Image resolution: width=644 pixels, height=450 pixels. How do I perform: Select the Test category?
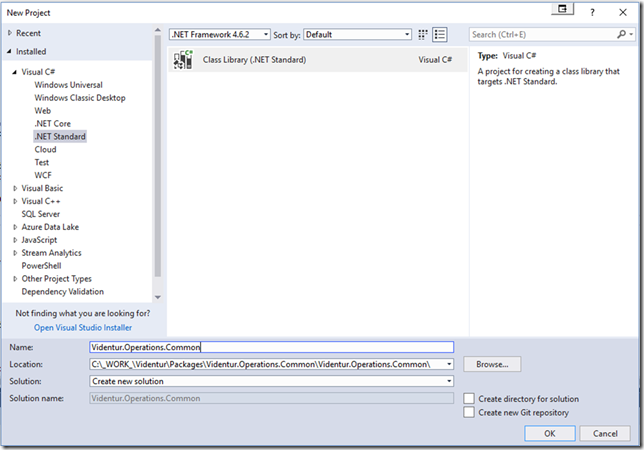[x=41, y=162]
